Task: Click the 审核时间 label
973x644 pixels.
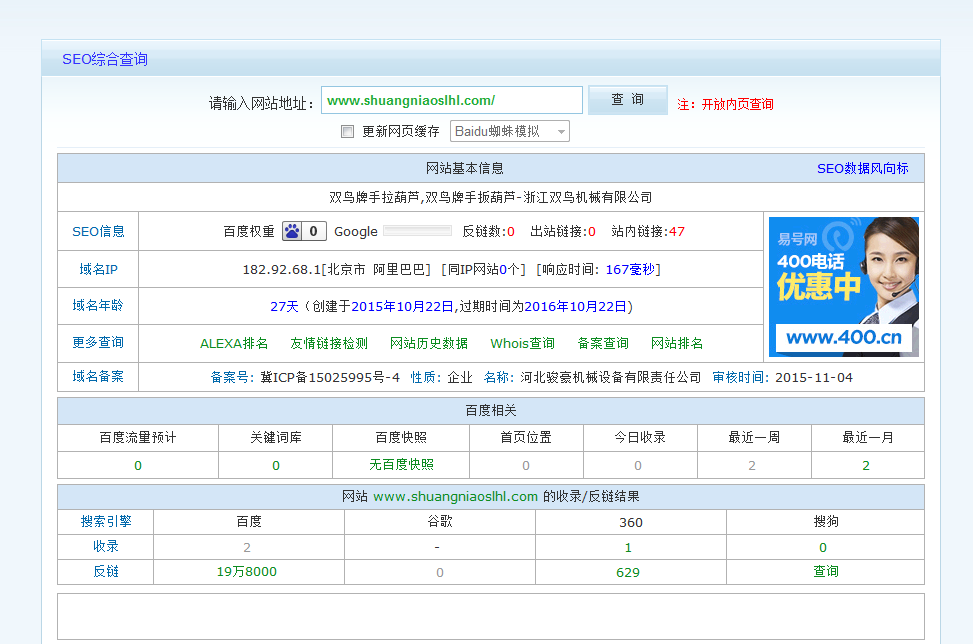Action: coord(738,378)
